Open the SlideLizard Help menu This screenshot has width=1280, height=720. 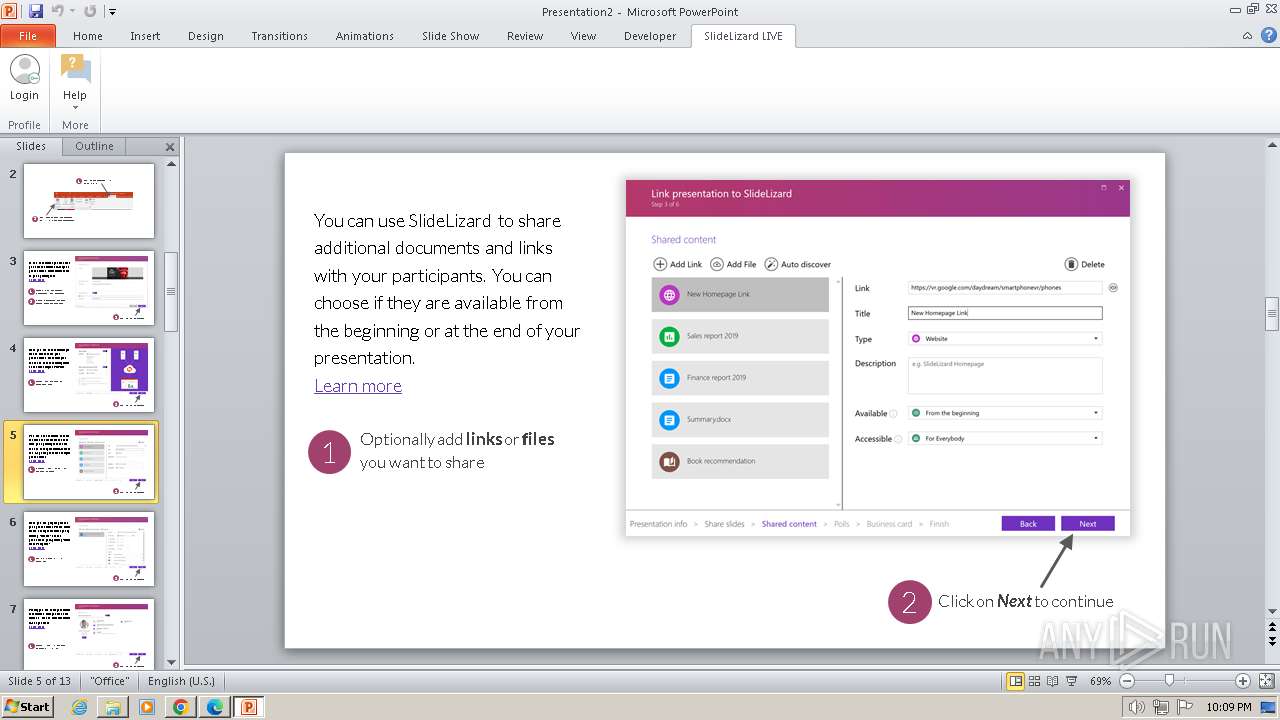(x=75, y=82)
